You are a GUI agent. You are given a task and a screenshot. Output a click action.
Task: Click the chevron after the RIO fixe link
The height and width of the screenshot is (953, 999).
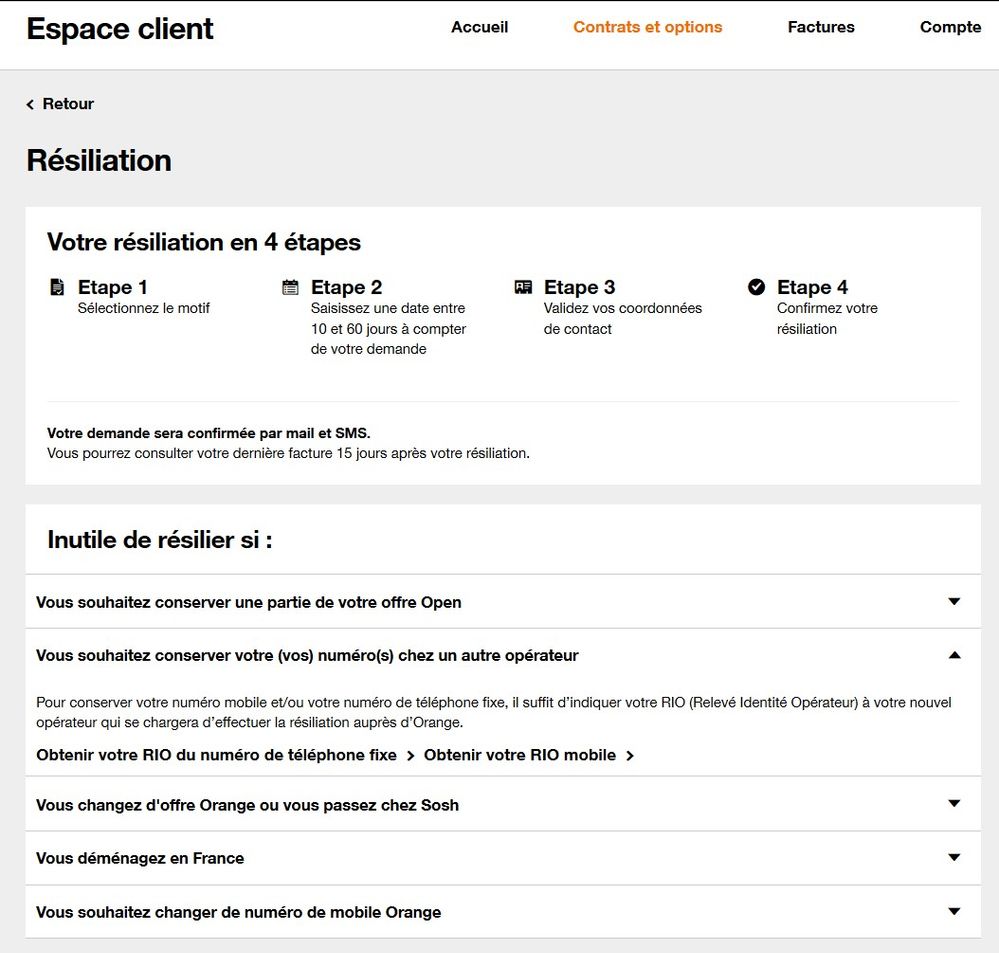[409, 756]
